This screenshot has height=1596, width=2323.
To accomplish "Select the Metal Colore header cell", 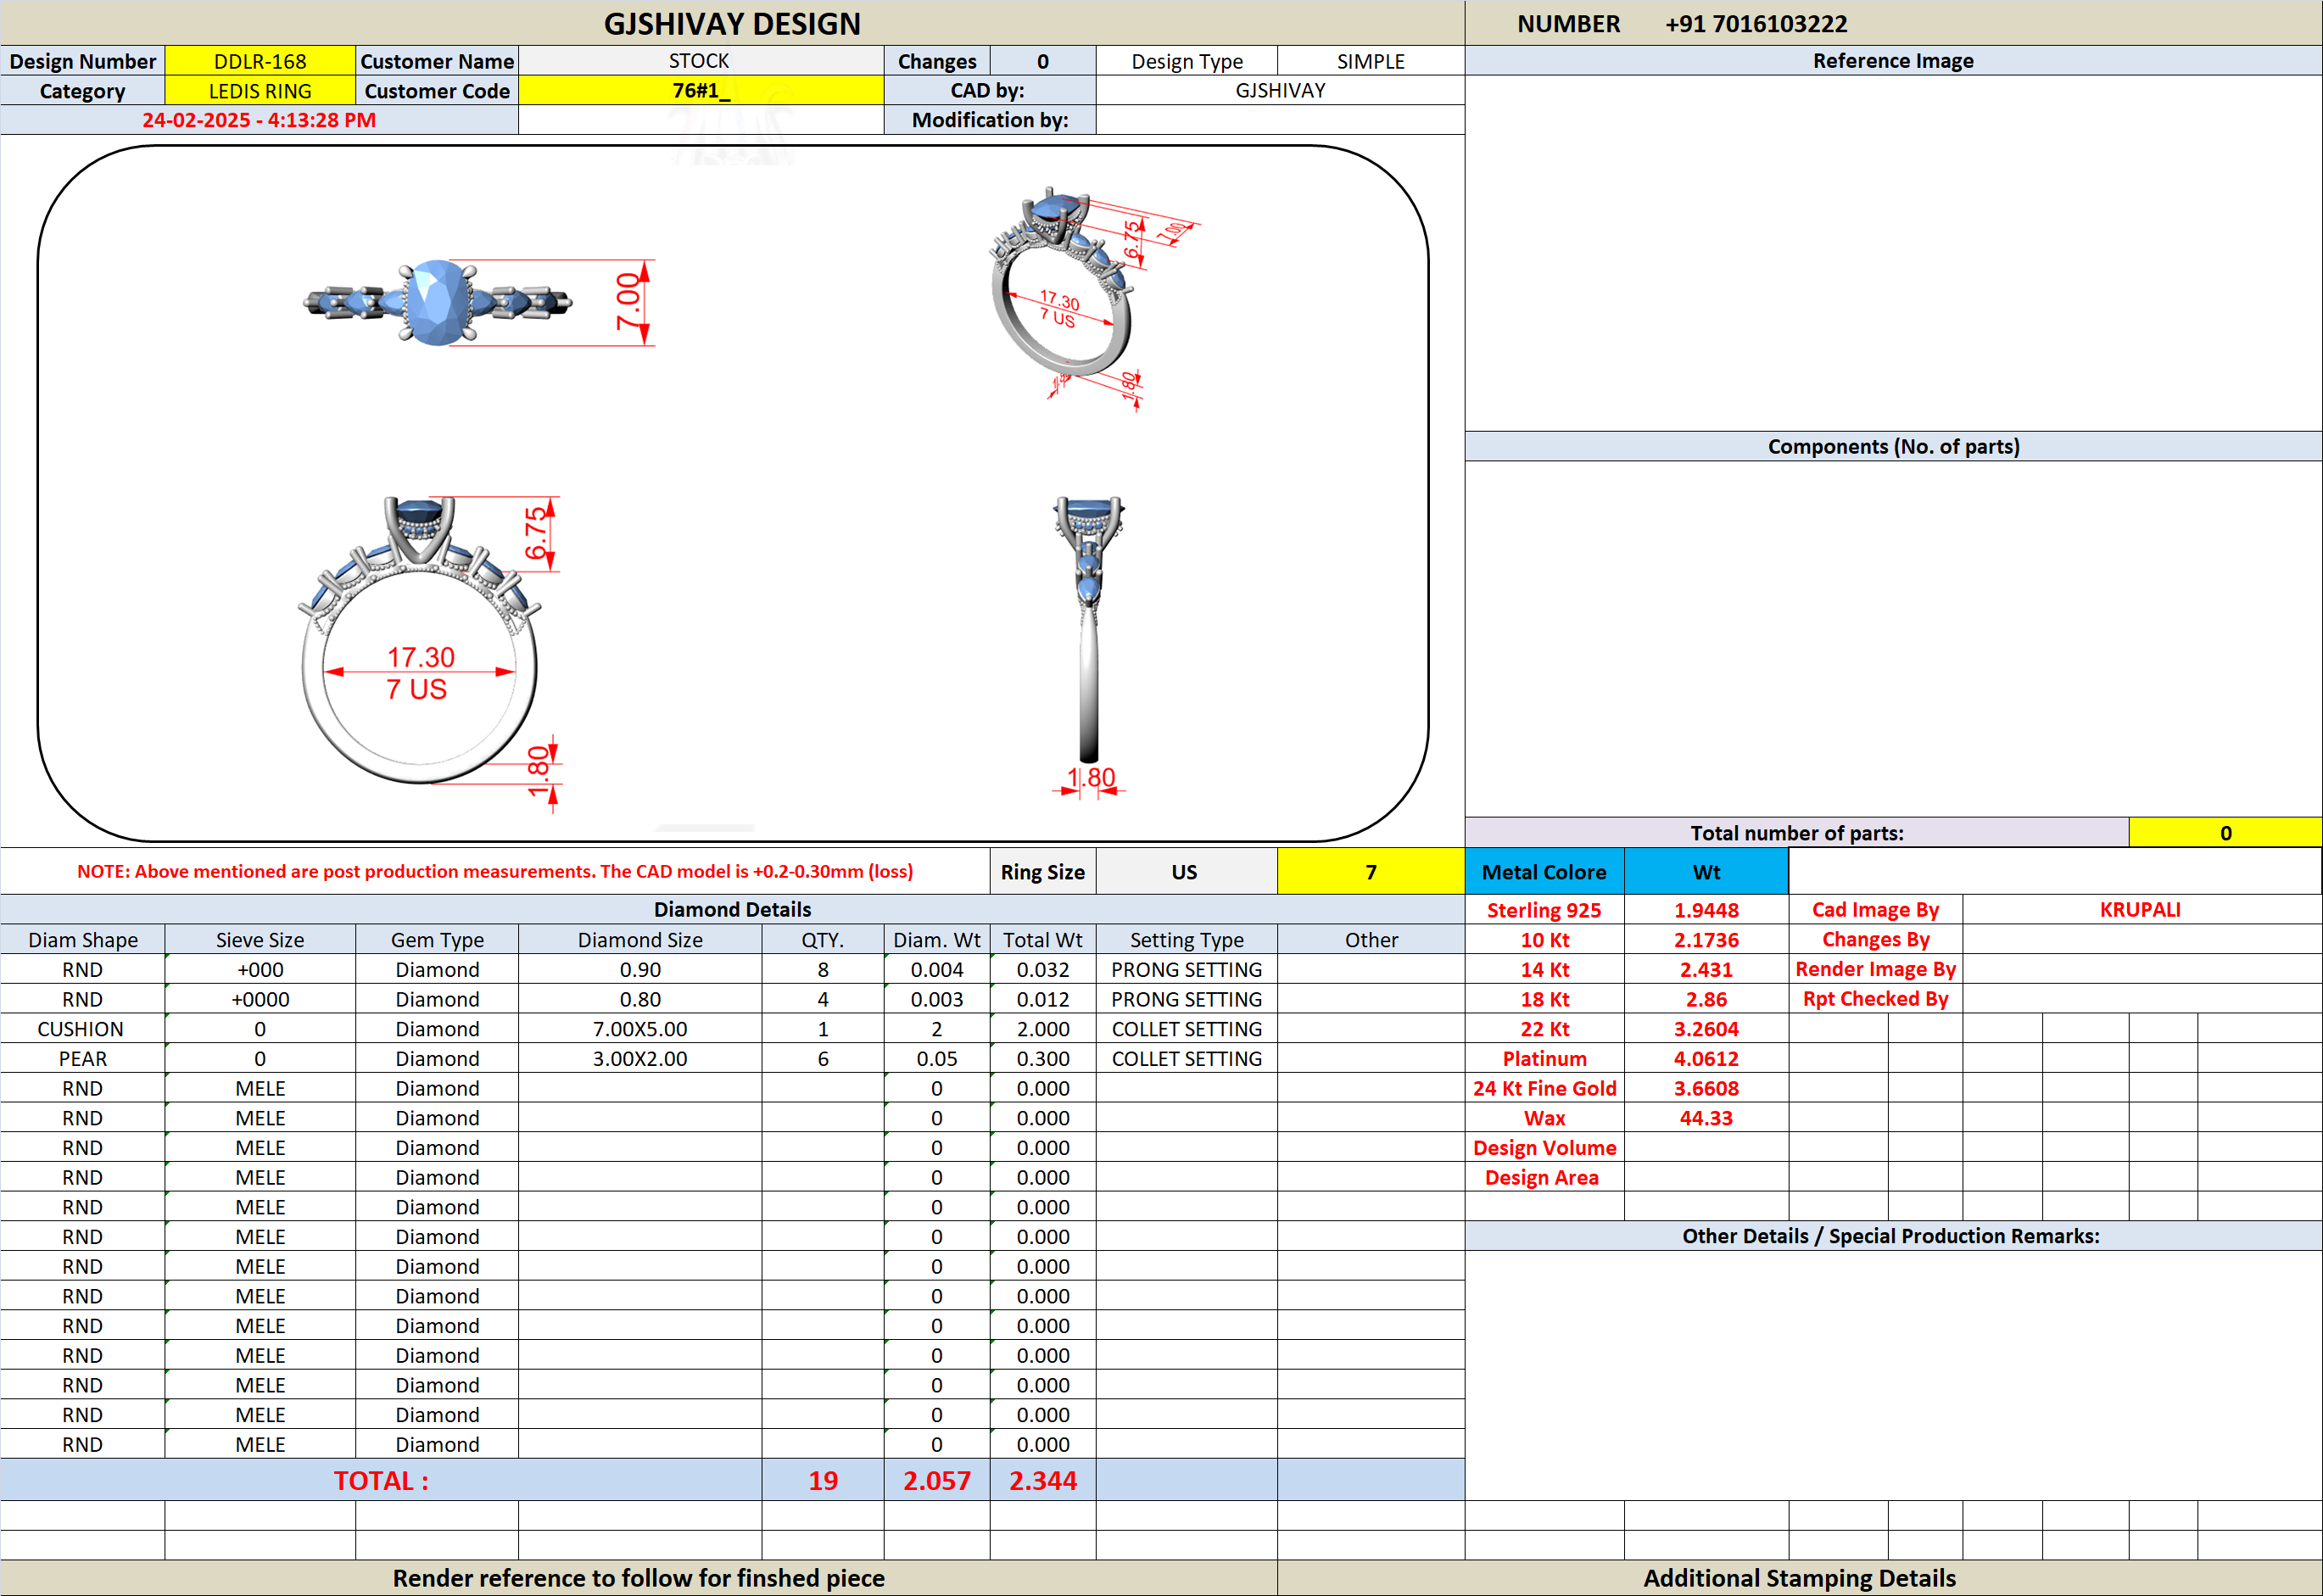I will click(x=1545, y=872).
